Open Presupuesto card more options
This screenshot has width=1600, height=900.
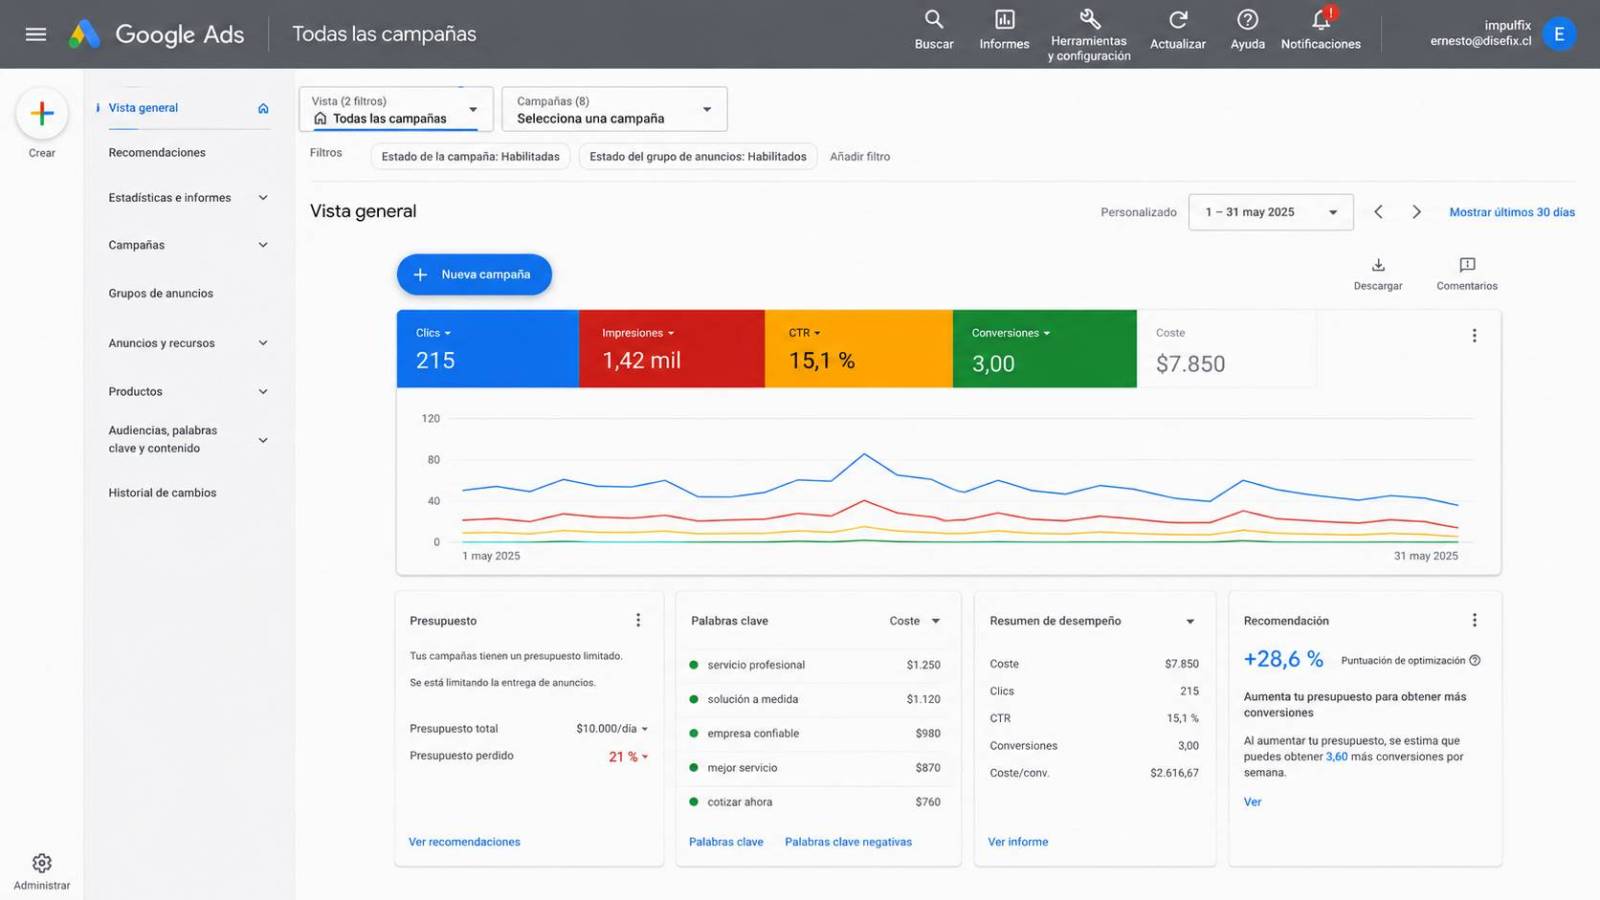point(638,620)
